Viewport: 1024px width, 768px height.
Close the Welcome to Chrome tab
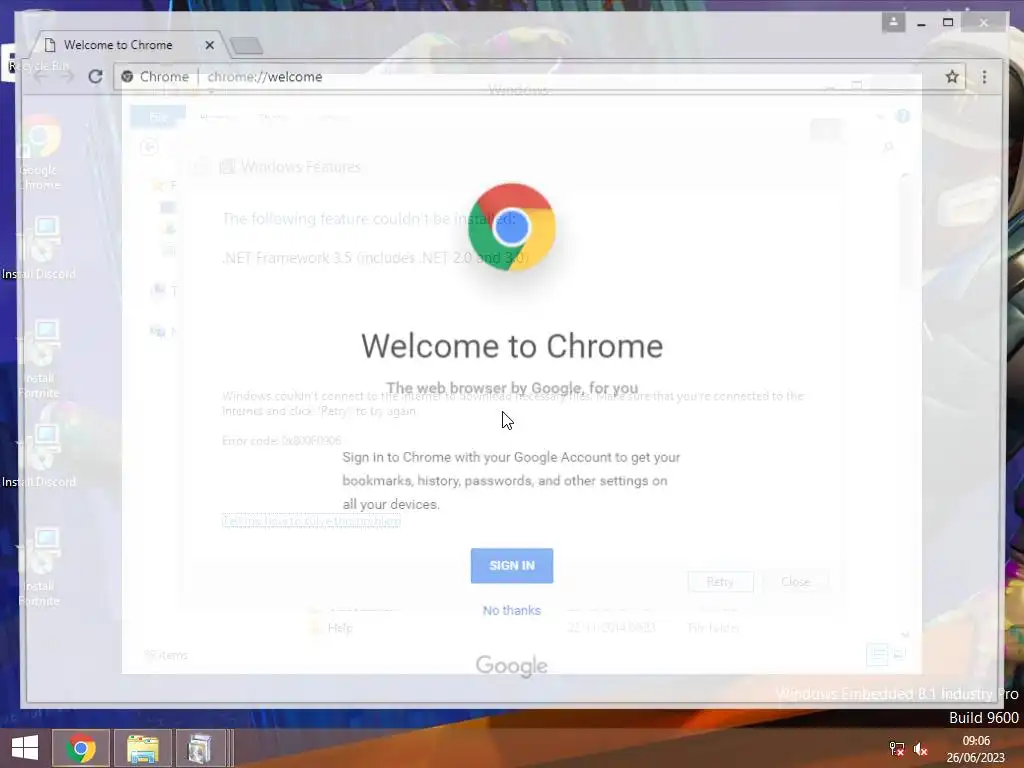(x=209, y=45)
